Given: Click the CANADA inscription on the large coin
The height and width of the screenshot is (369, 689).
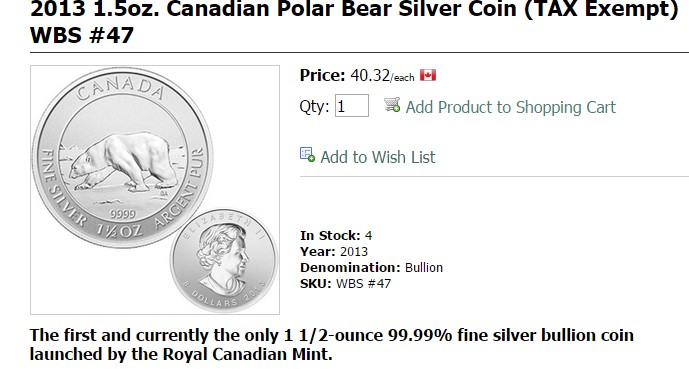Looking at the screenshot, I should [x=120, y=89].
